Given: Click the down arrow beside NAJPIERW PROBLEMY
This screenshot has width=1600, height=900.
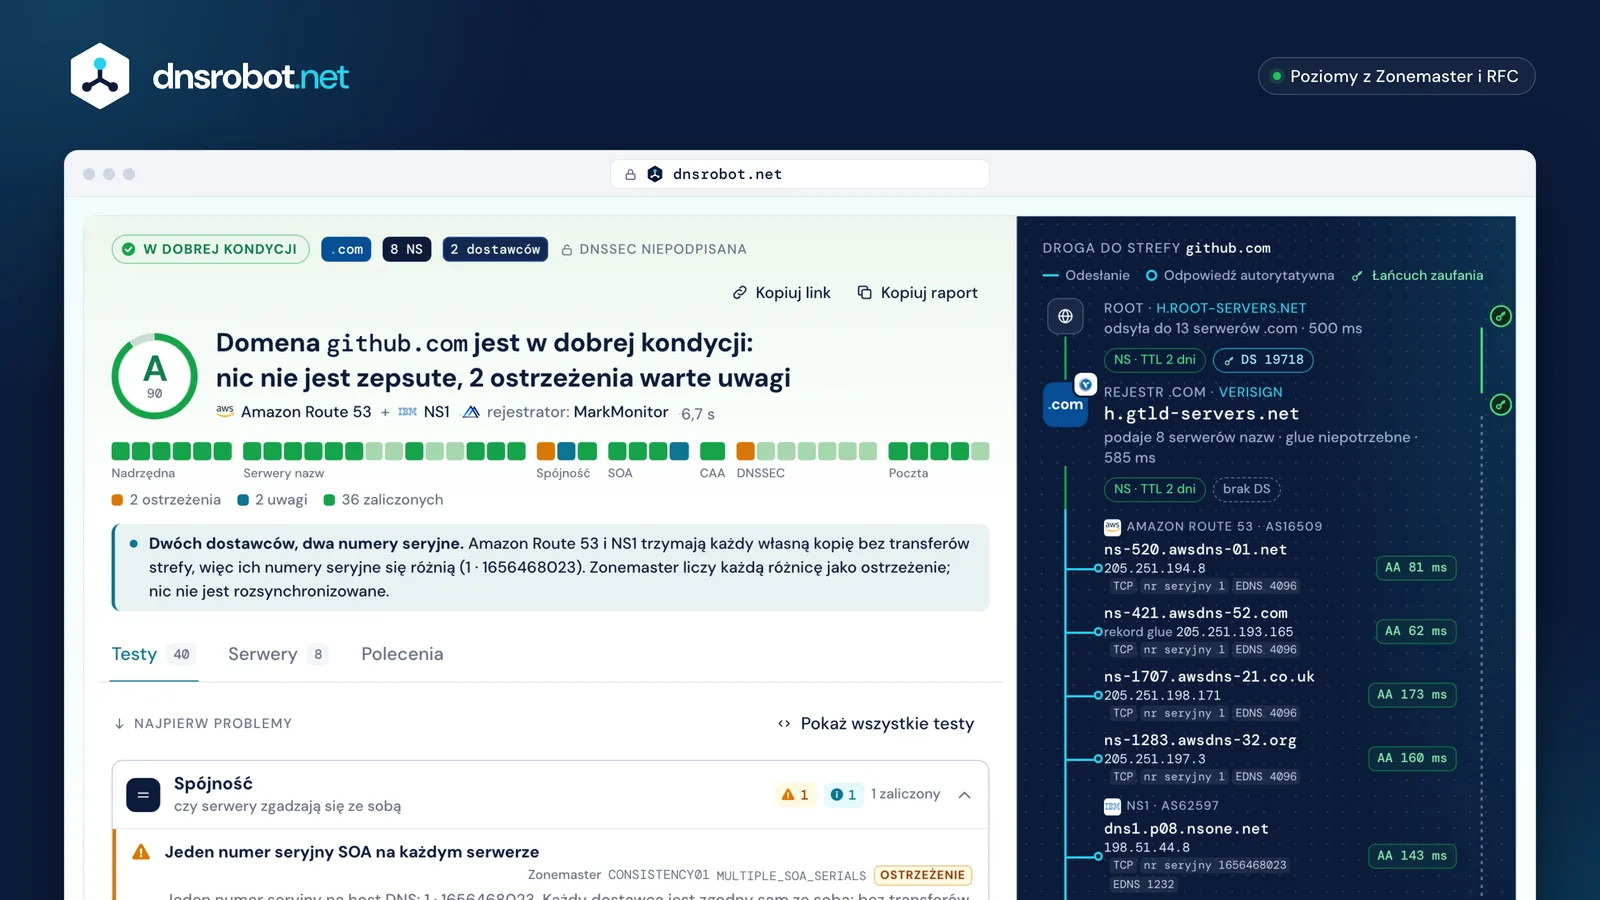Looking at the screenshot, I should (x=119, y=723).
